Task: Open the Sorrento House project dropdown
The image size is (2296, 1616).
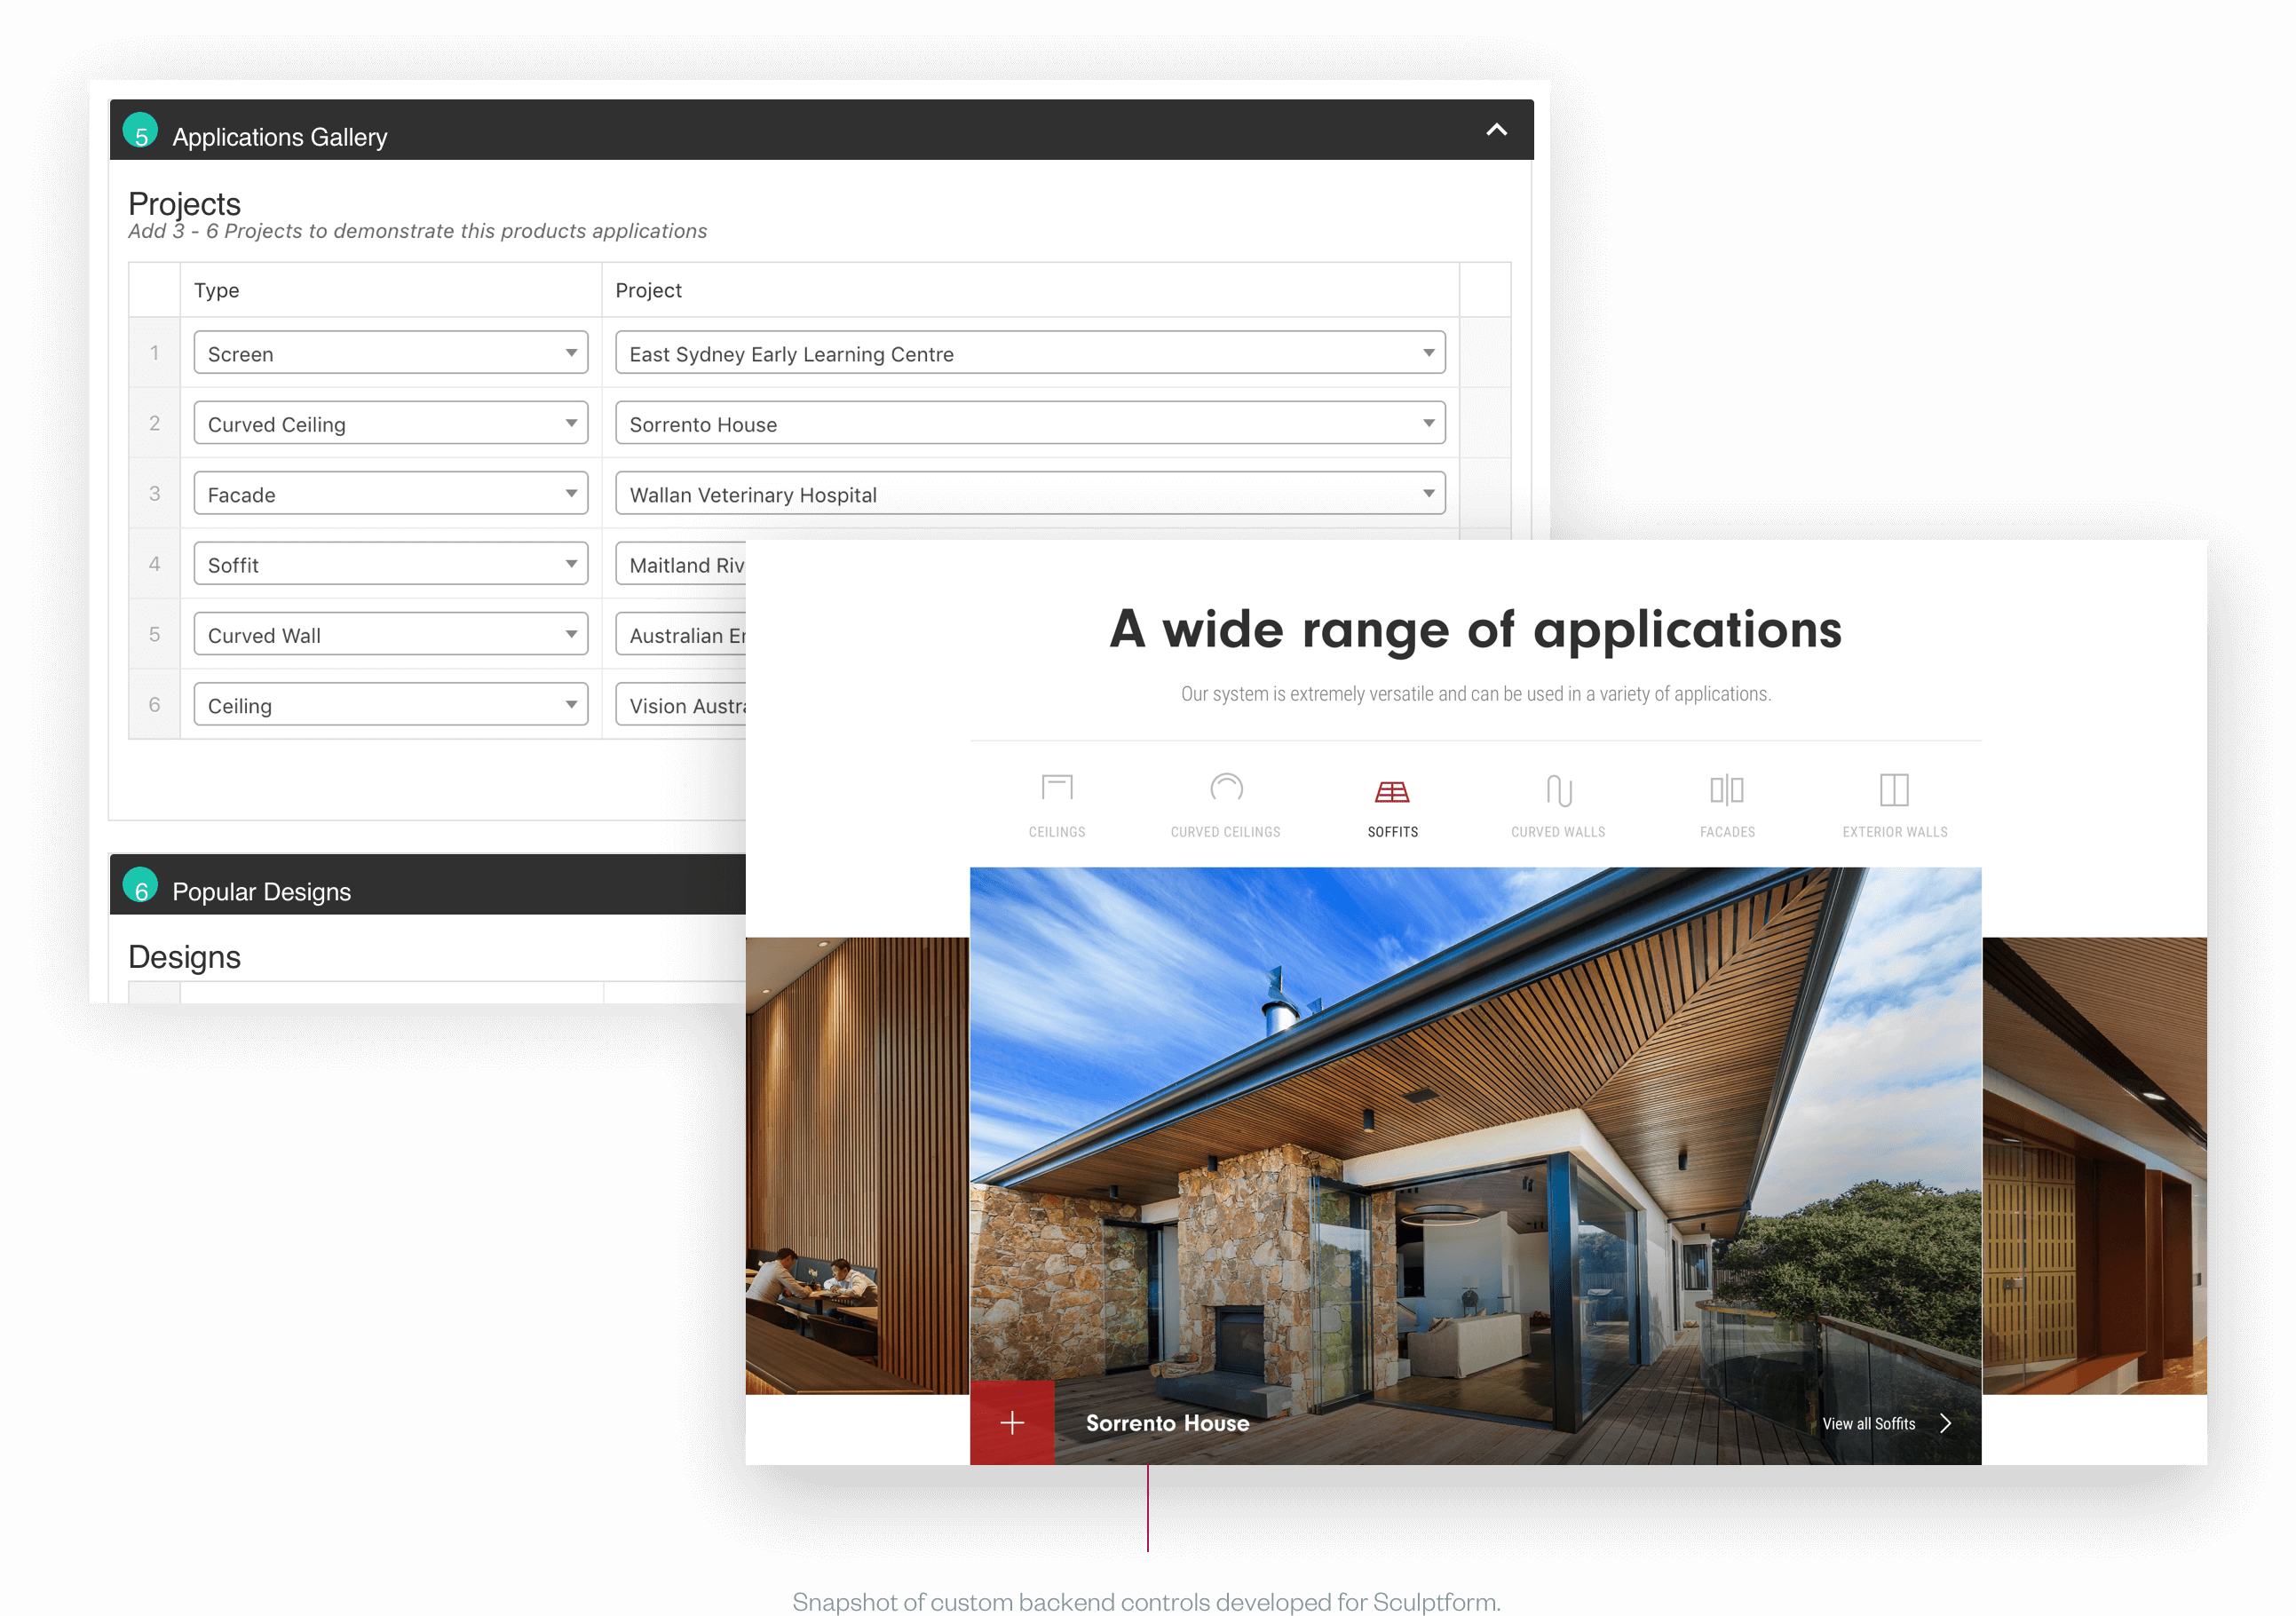Action: [x=1029, y=423]
